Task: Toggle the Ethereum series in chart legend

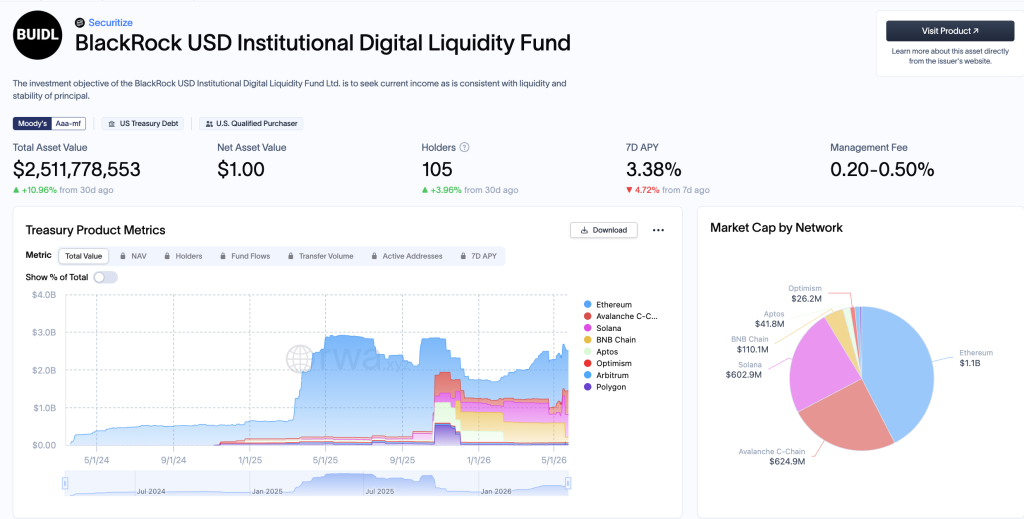Action: coord(608,304)
